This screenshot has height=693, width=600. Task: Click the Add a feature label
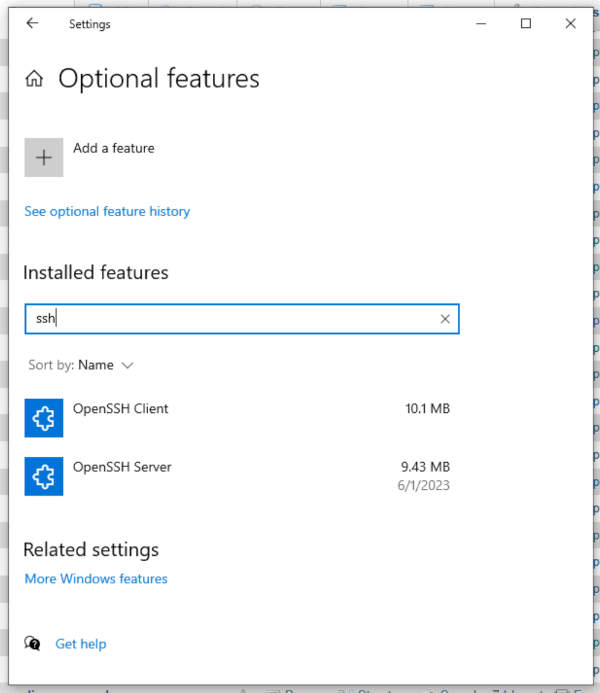tap(114, 148)
